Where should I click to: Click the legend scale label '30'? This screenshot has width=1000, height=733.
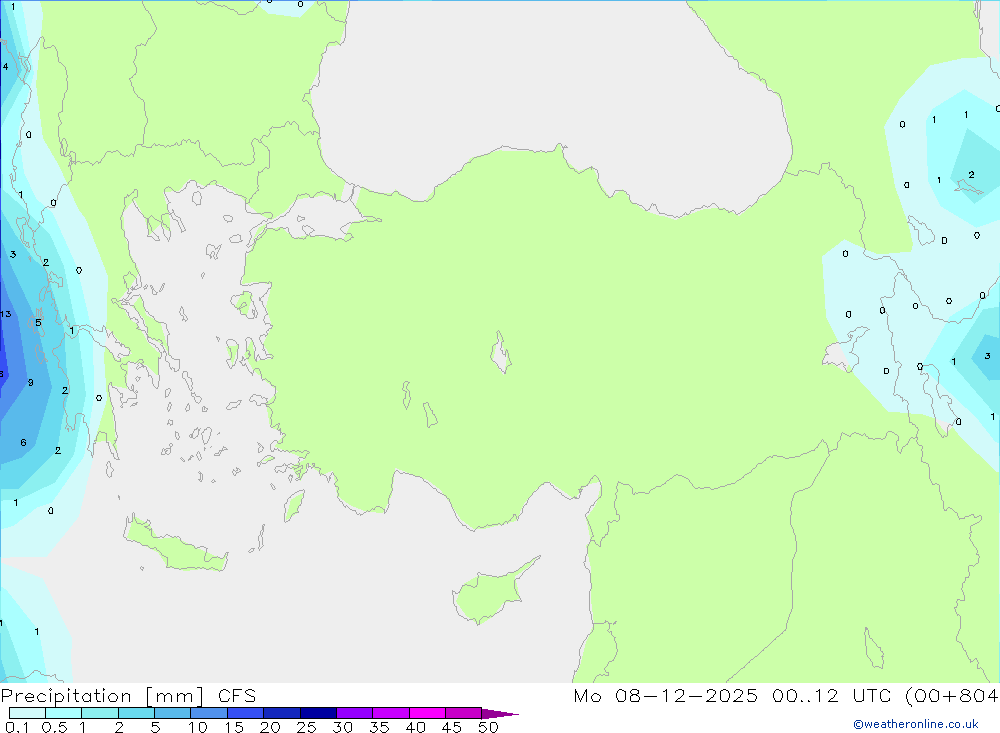pyautogui.click(x=343, y=727)
